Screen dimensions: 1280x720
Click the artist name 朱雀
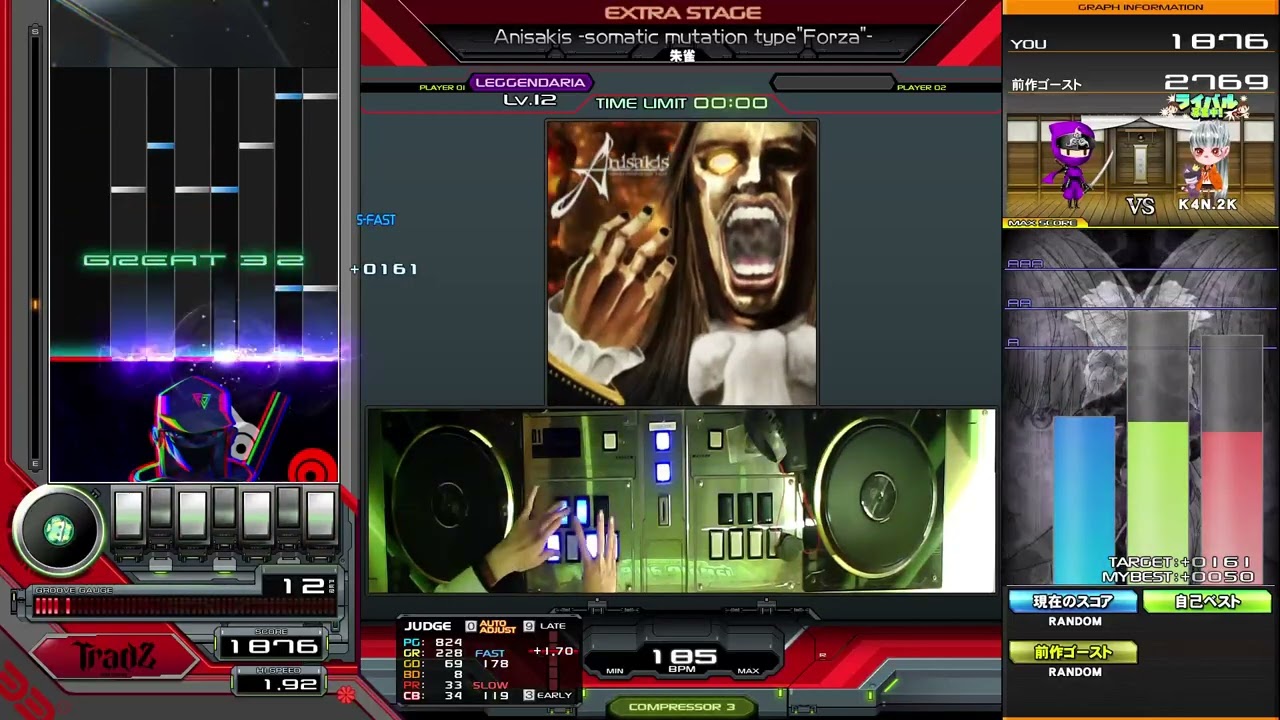pyautogui.click(x=682, y=55)
